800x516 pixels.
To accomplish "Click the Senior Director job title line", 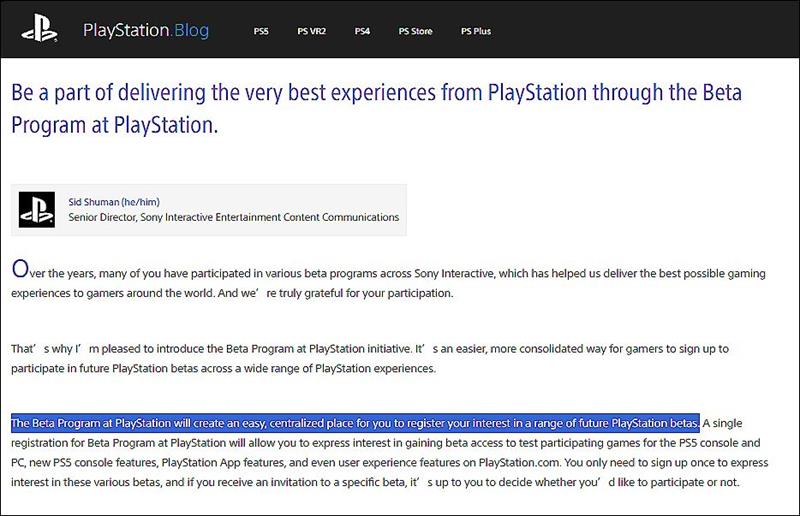I will point(233,217).
